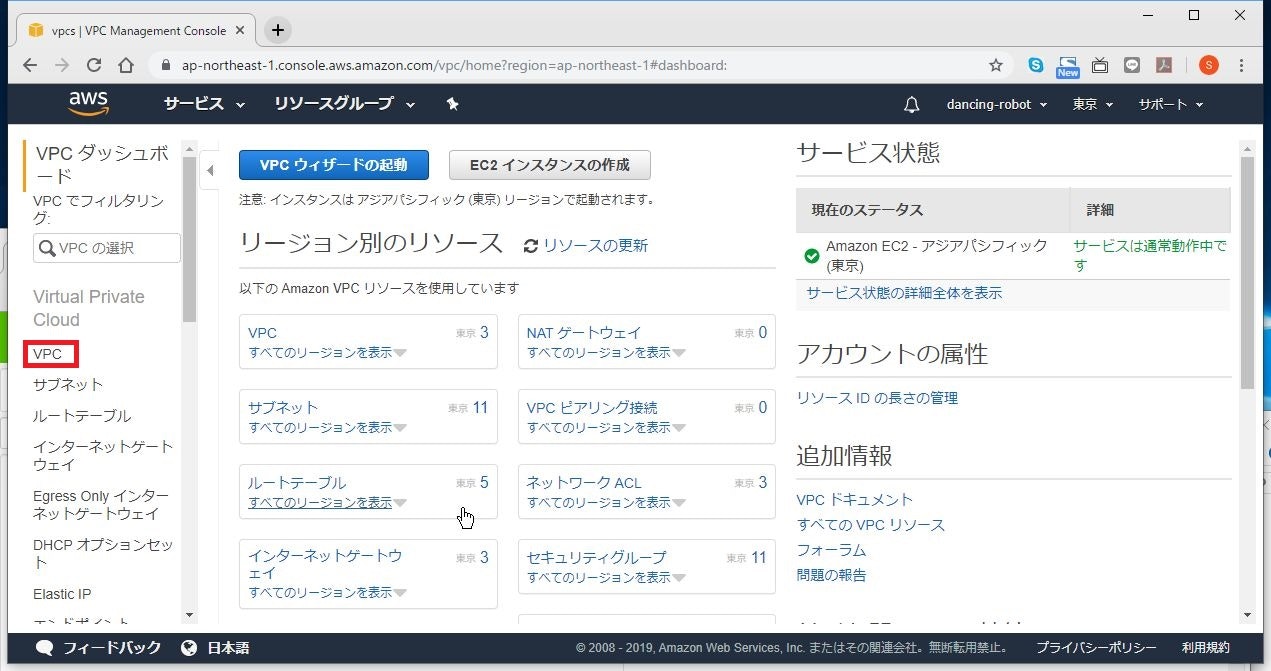Select ルートテーブル in the sidebar
The height and width of the screenshot is (671, 1271).
coord(82,416)
